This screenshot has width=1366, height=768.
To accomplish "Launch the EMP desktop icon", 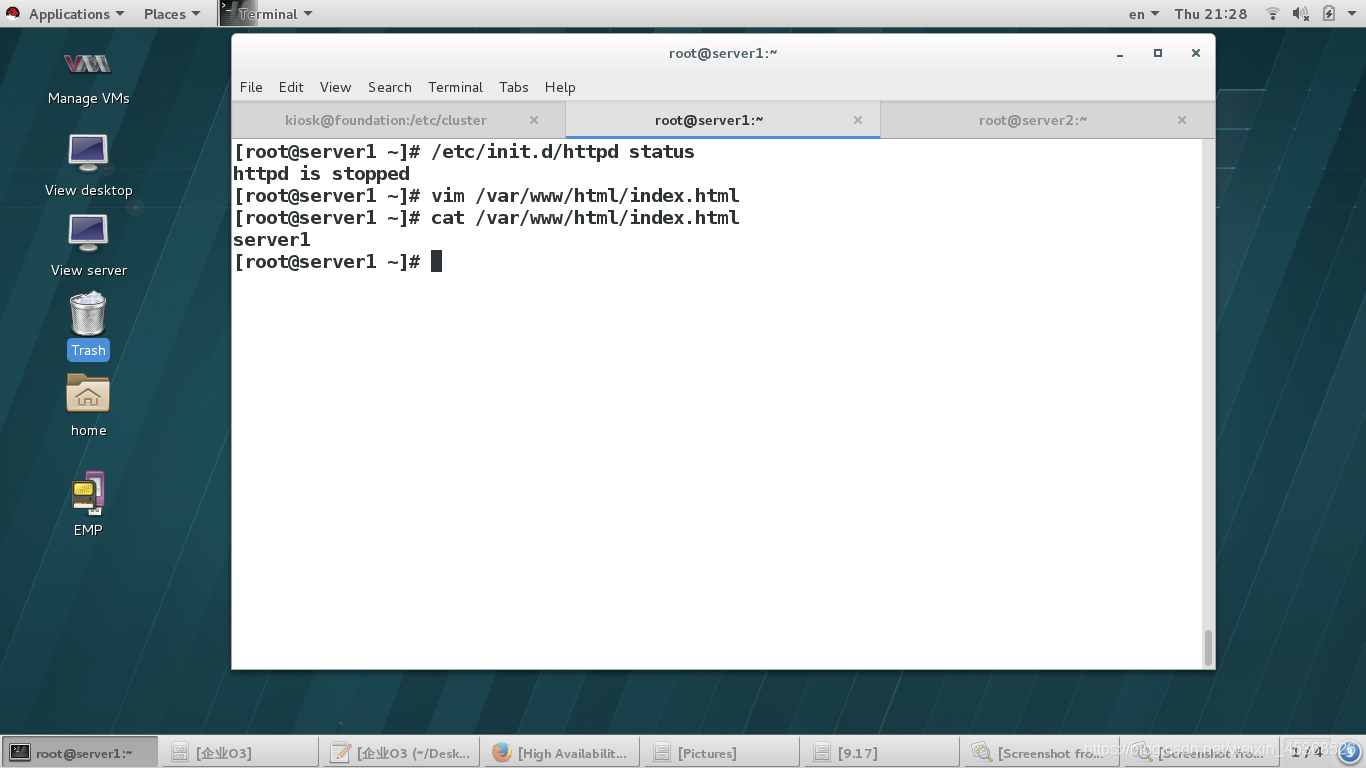I will (x=88, y=503).
